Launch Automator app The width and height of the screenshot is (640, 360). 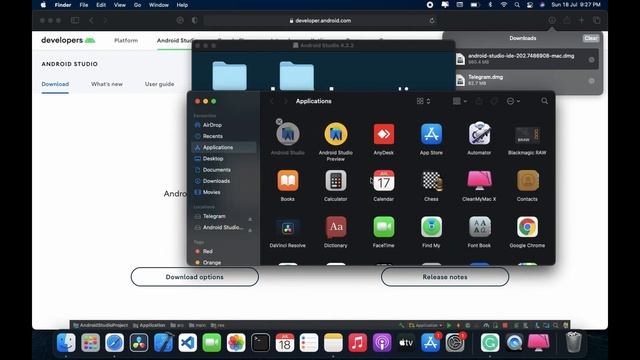479,134
